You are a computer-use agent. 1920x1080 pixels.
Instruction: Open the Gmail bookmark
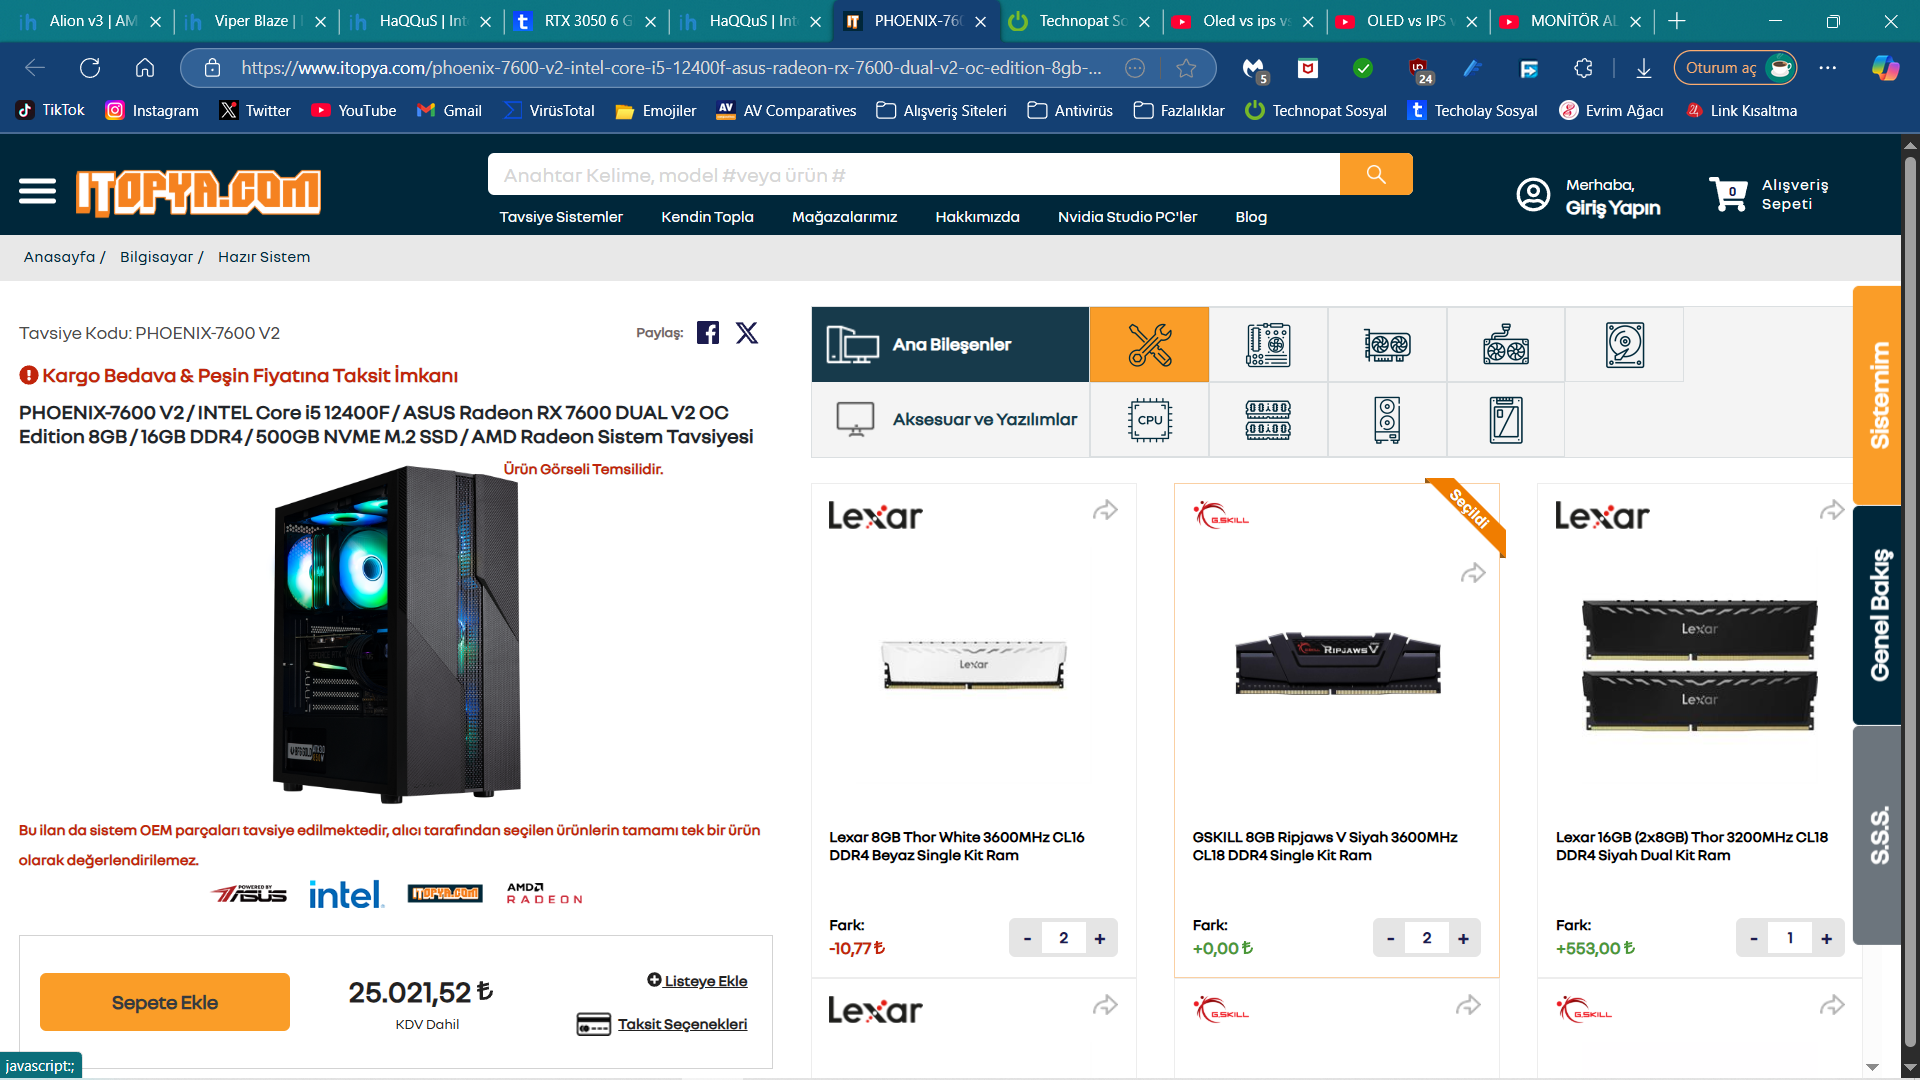[x=449, y=111]
